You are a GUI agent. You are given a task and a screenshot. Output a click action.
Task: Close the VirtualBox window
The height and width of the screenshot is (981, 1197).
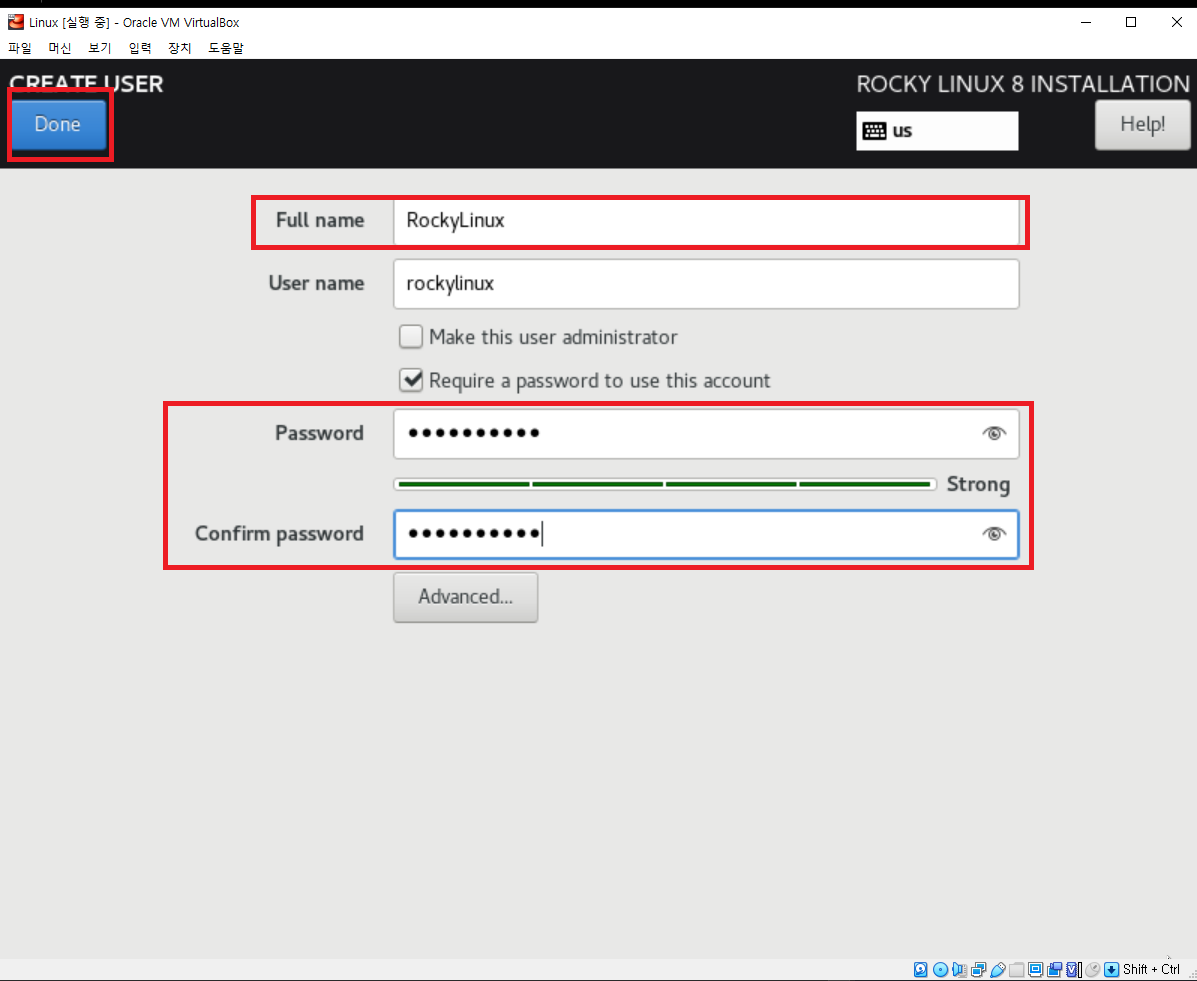click(1176, 22)
